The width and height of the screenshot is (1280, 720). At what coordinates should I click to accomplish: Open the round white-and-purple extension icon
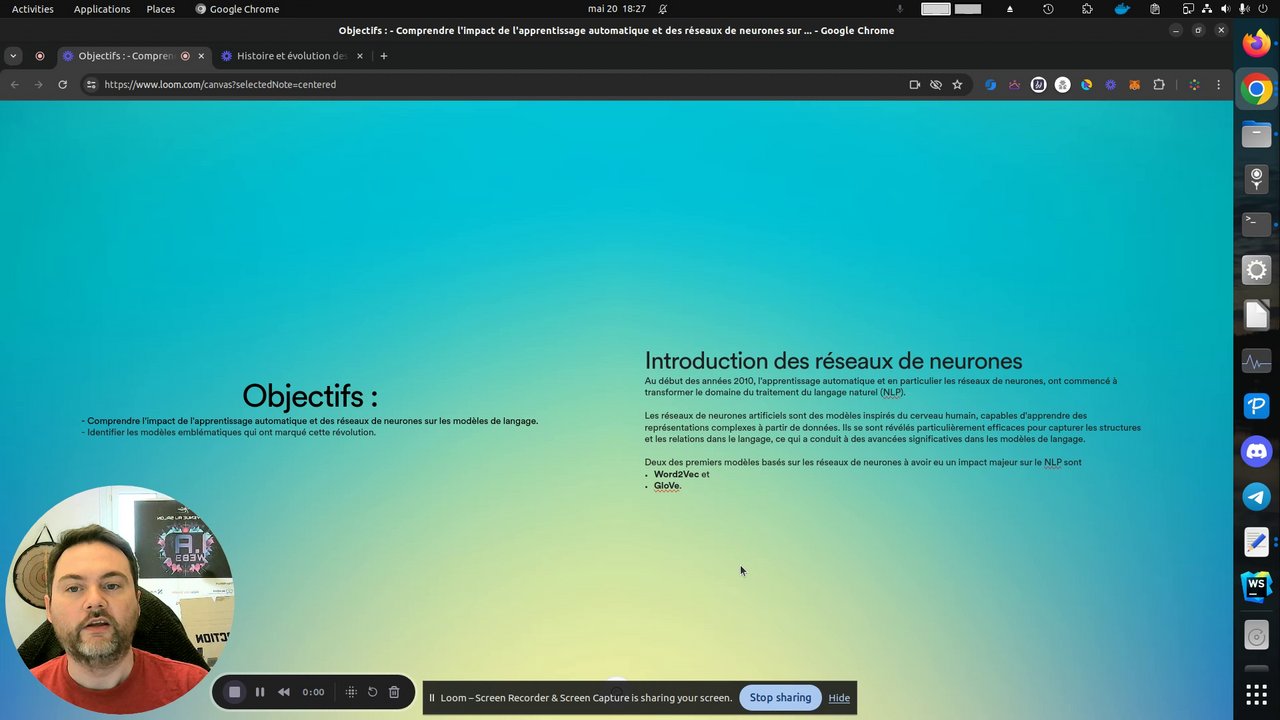click(1038, 85)
